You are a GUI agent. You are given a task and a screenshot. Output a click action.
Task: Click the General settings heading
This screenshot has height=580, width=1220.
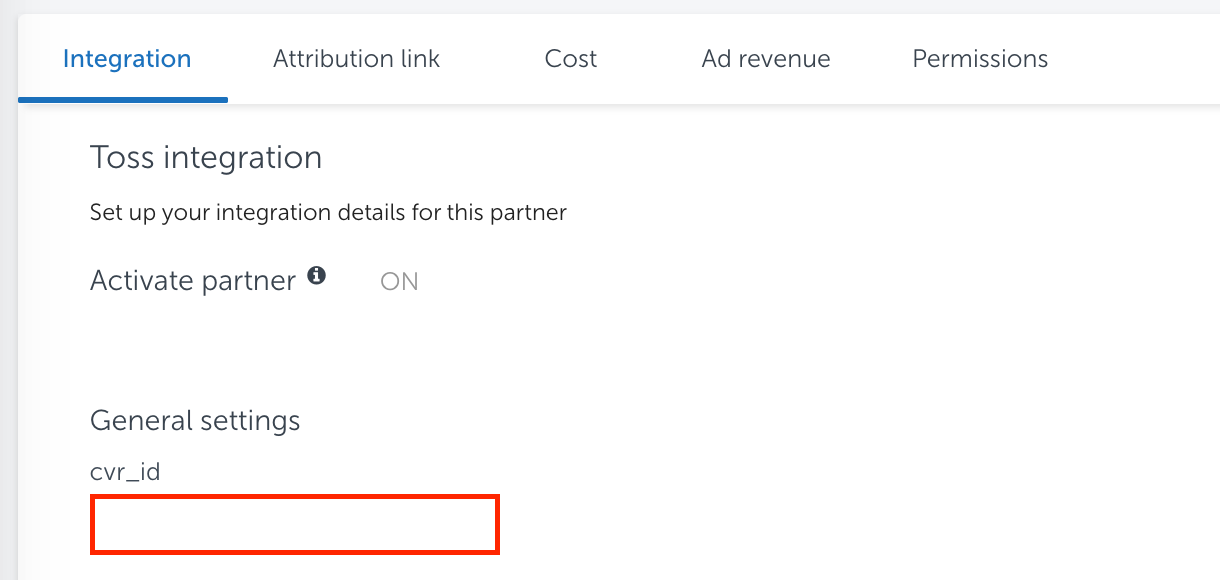(195, 420)
